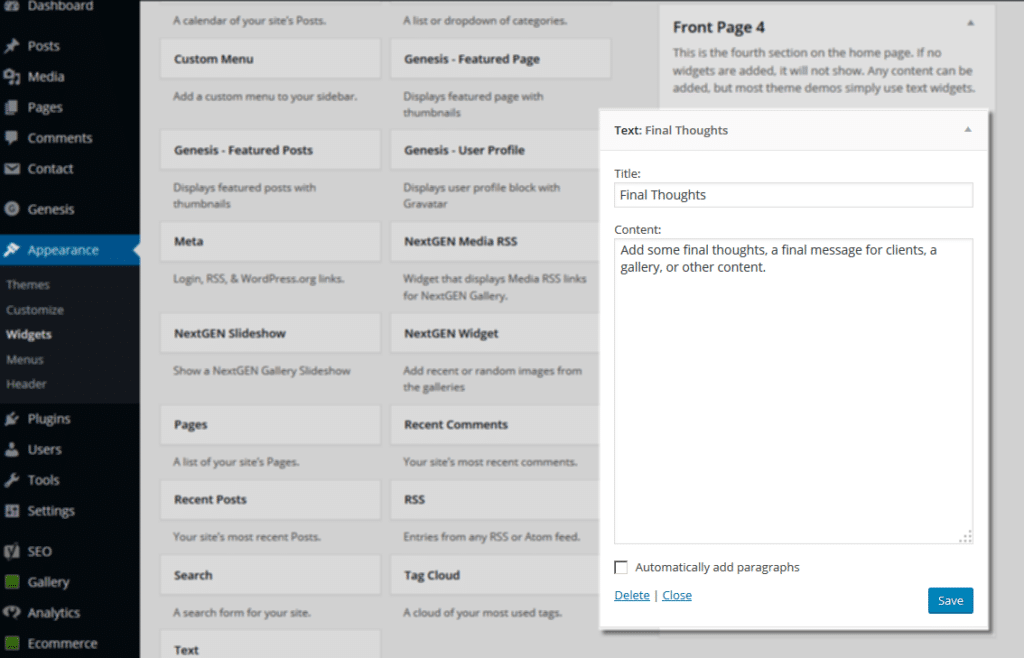The image size is (1024, 658).
Task: Select the Genesis - User Profile widget
Action: tap(495, 150)
